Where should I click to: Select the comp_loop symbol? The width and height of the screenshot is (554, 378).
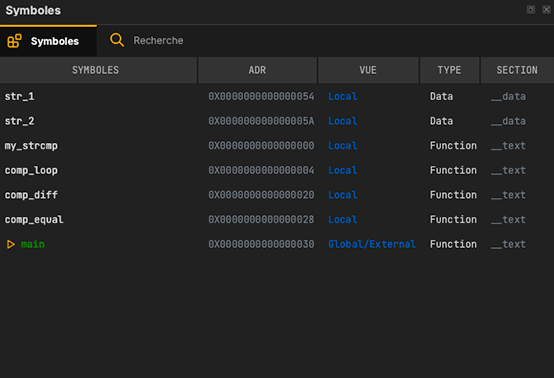tap(31, 171)
